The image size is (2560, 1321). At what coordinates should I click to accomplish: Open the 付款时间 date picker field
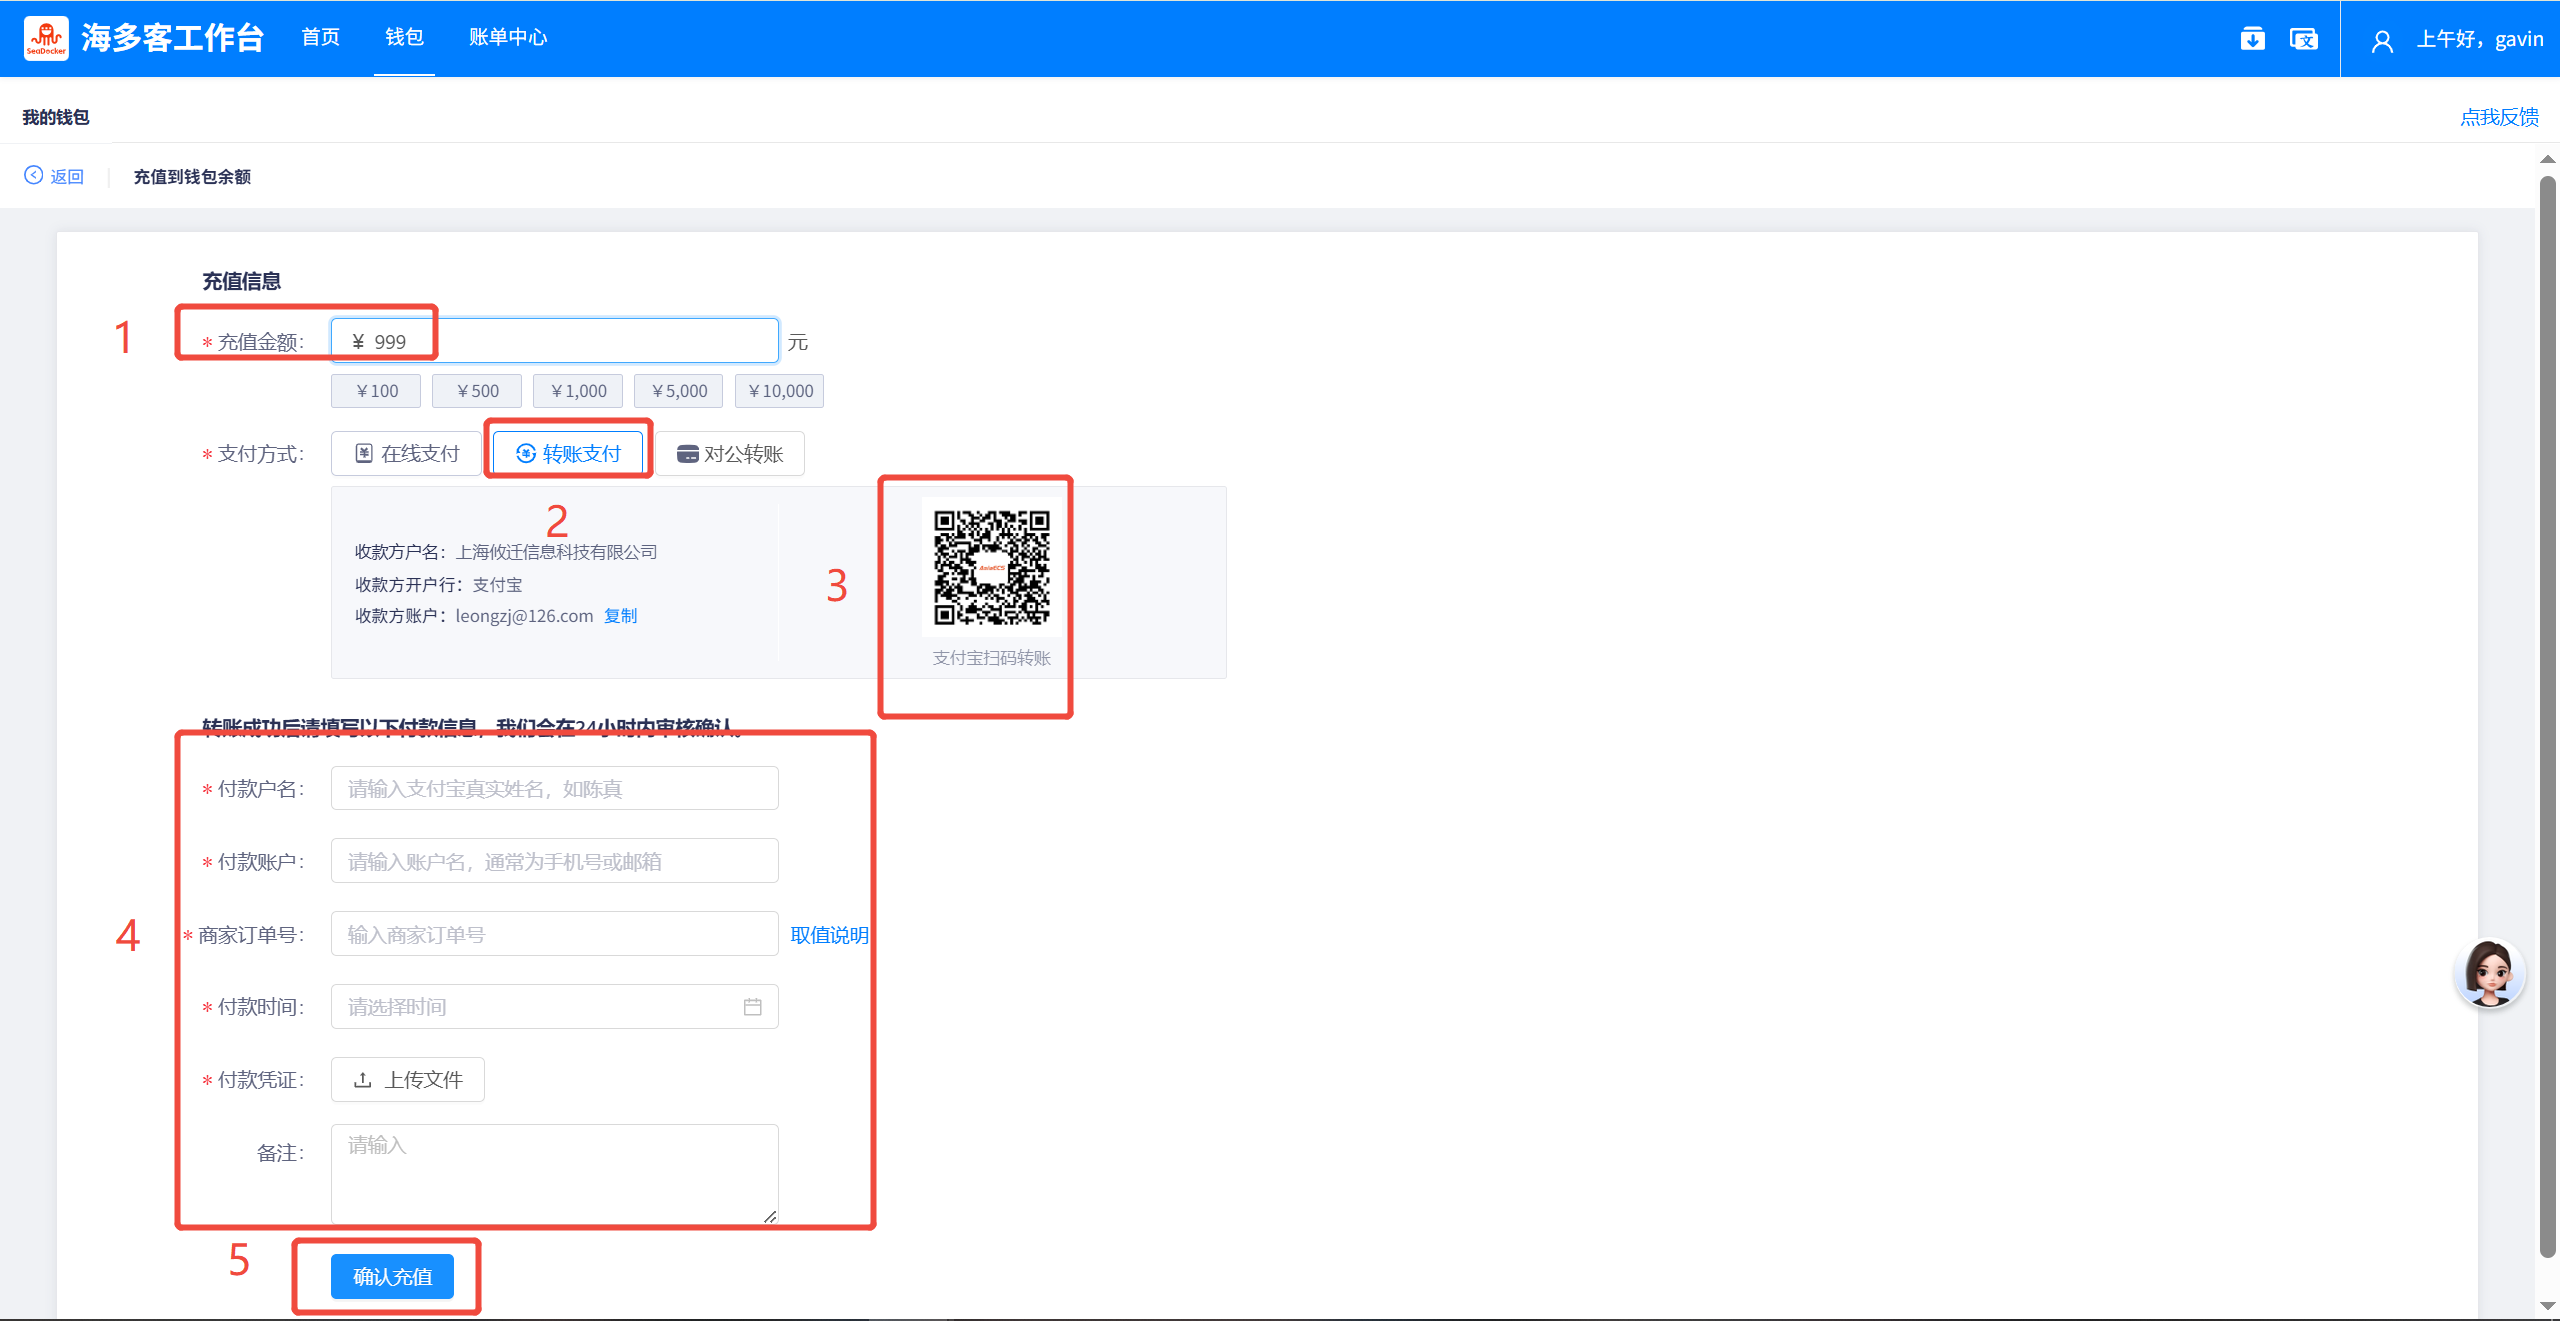(540, 1007)
